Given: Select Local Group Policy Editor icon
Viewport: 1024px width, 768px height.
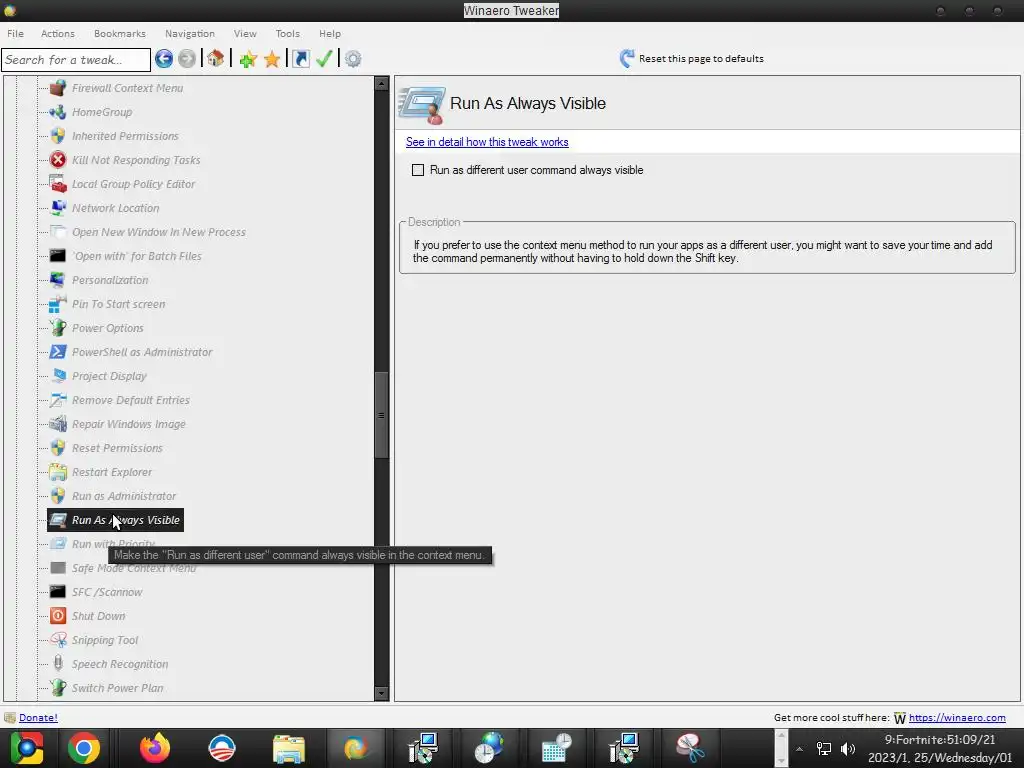Looking at the screenshot, I should [58, 184].
